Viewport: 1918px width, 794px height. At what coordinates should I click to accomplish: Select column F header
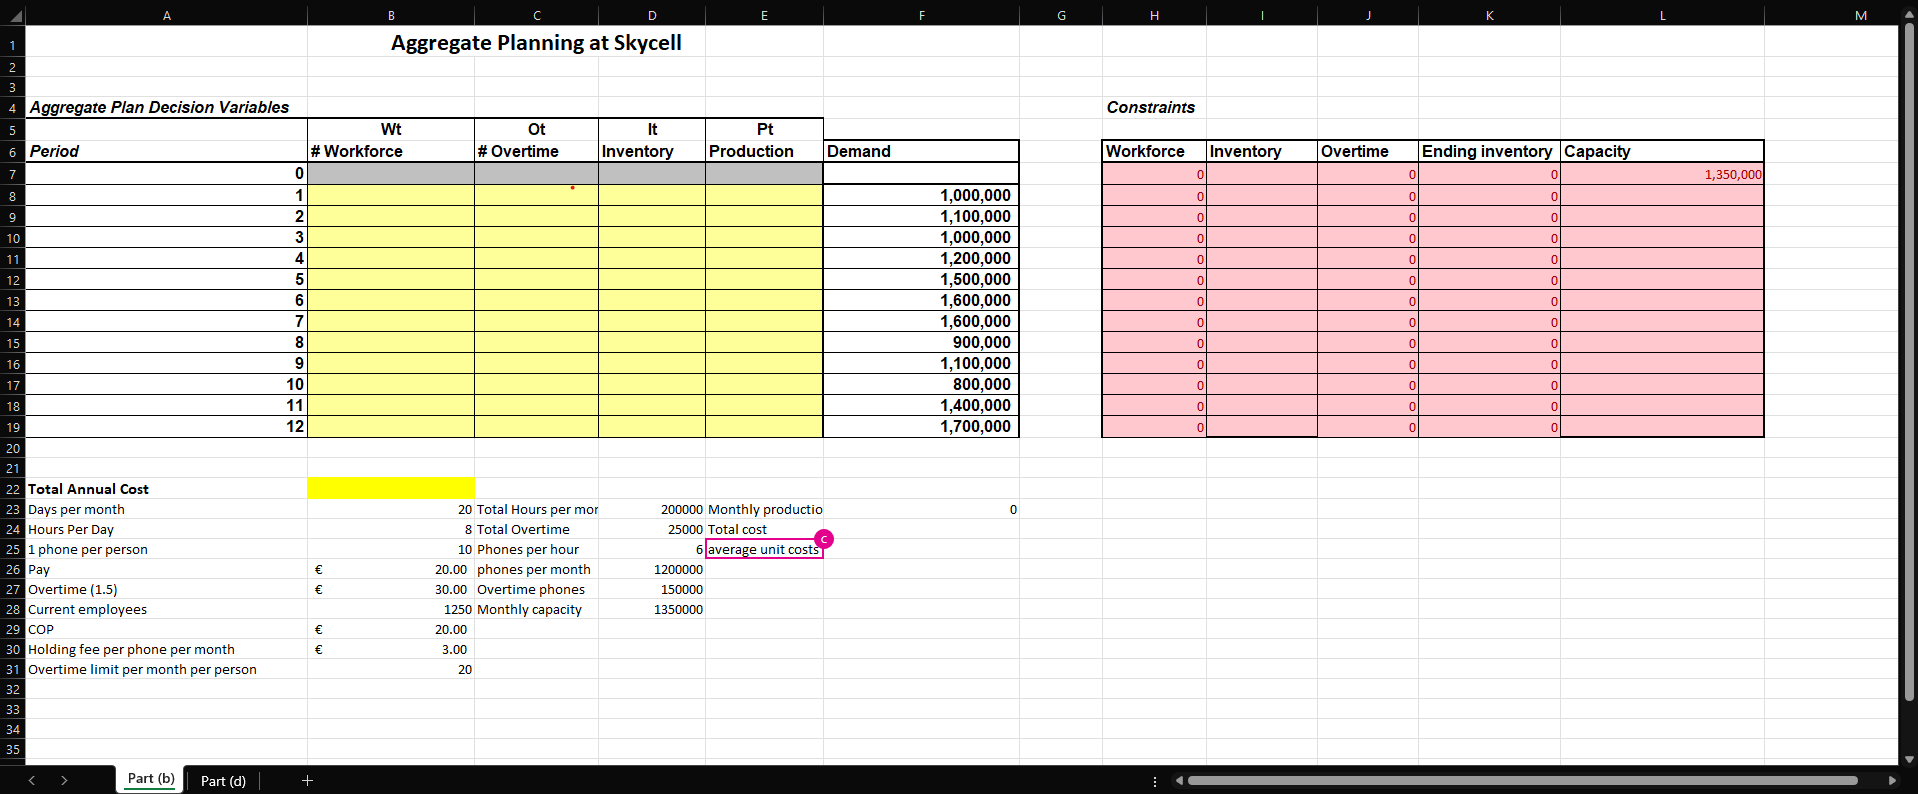pyautogui.click(x=921, y=15)
